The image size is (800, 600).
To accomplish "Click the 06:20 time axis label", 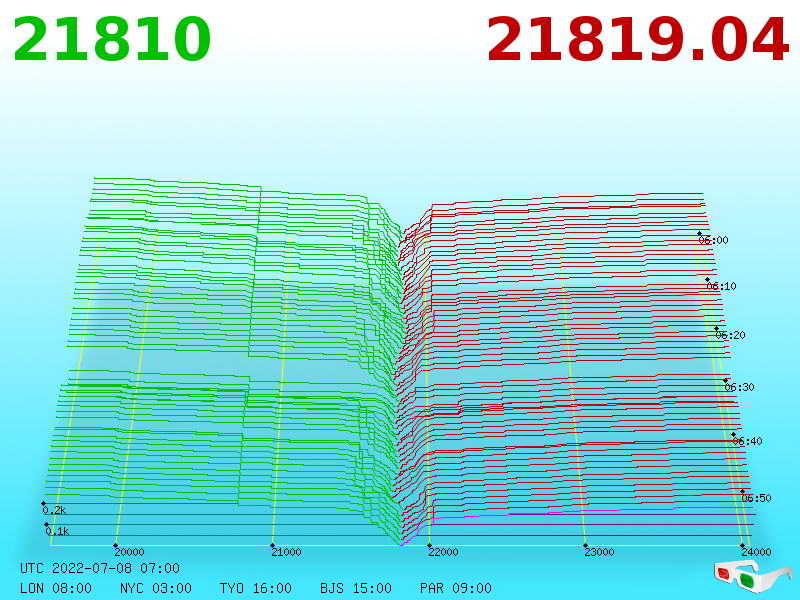I will (730, 335).
